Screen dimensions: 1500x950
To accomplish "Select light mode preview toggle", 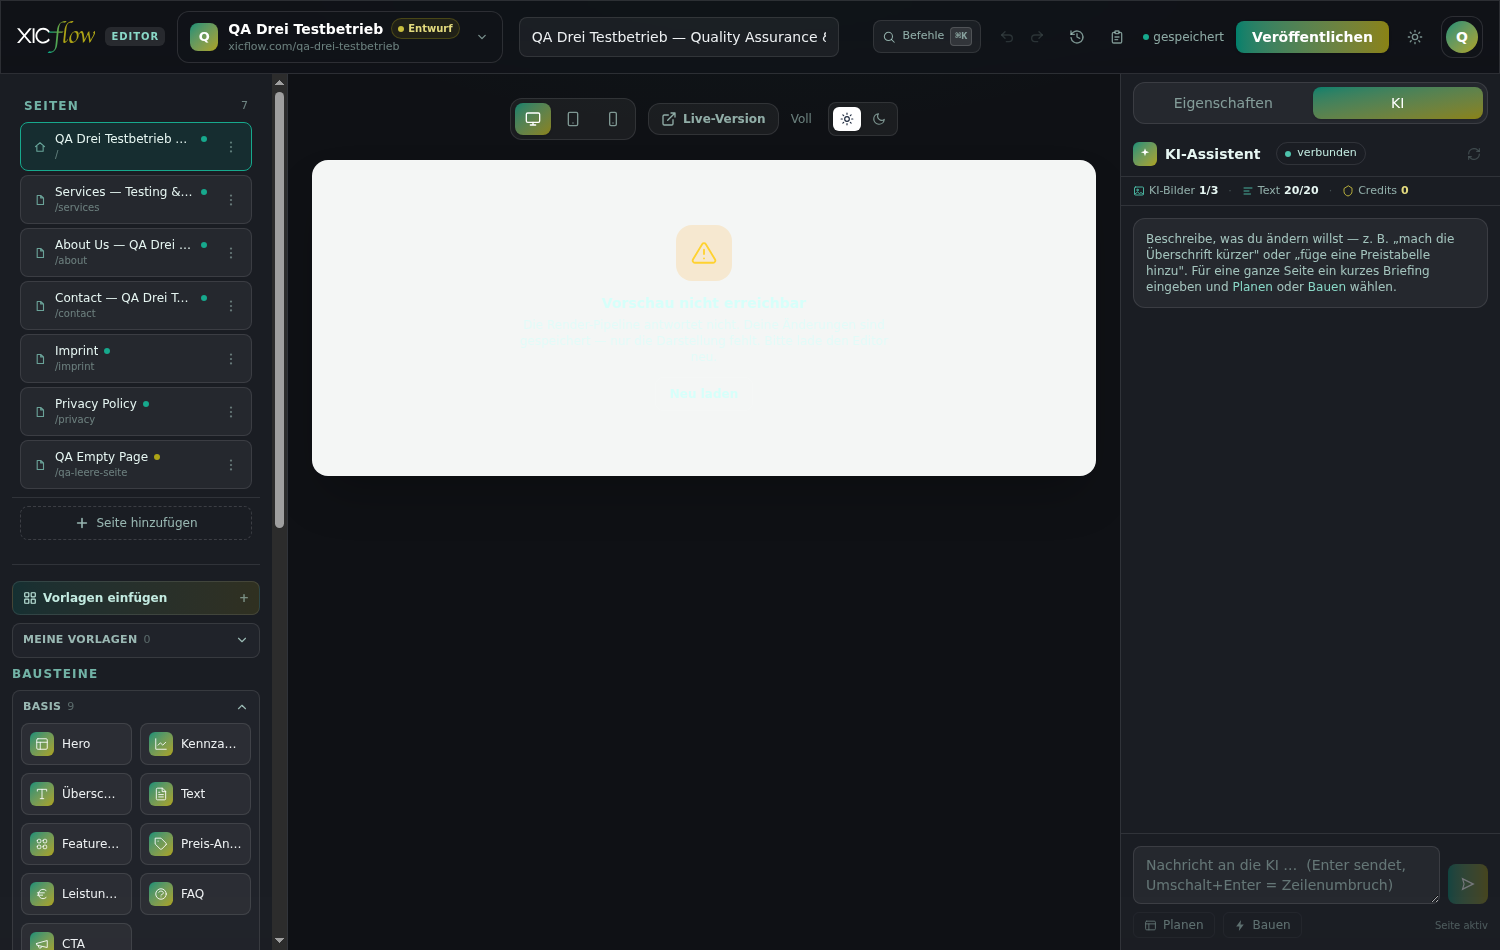I will (847, 119).
